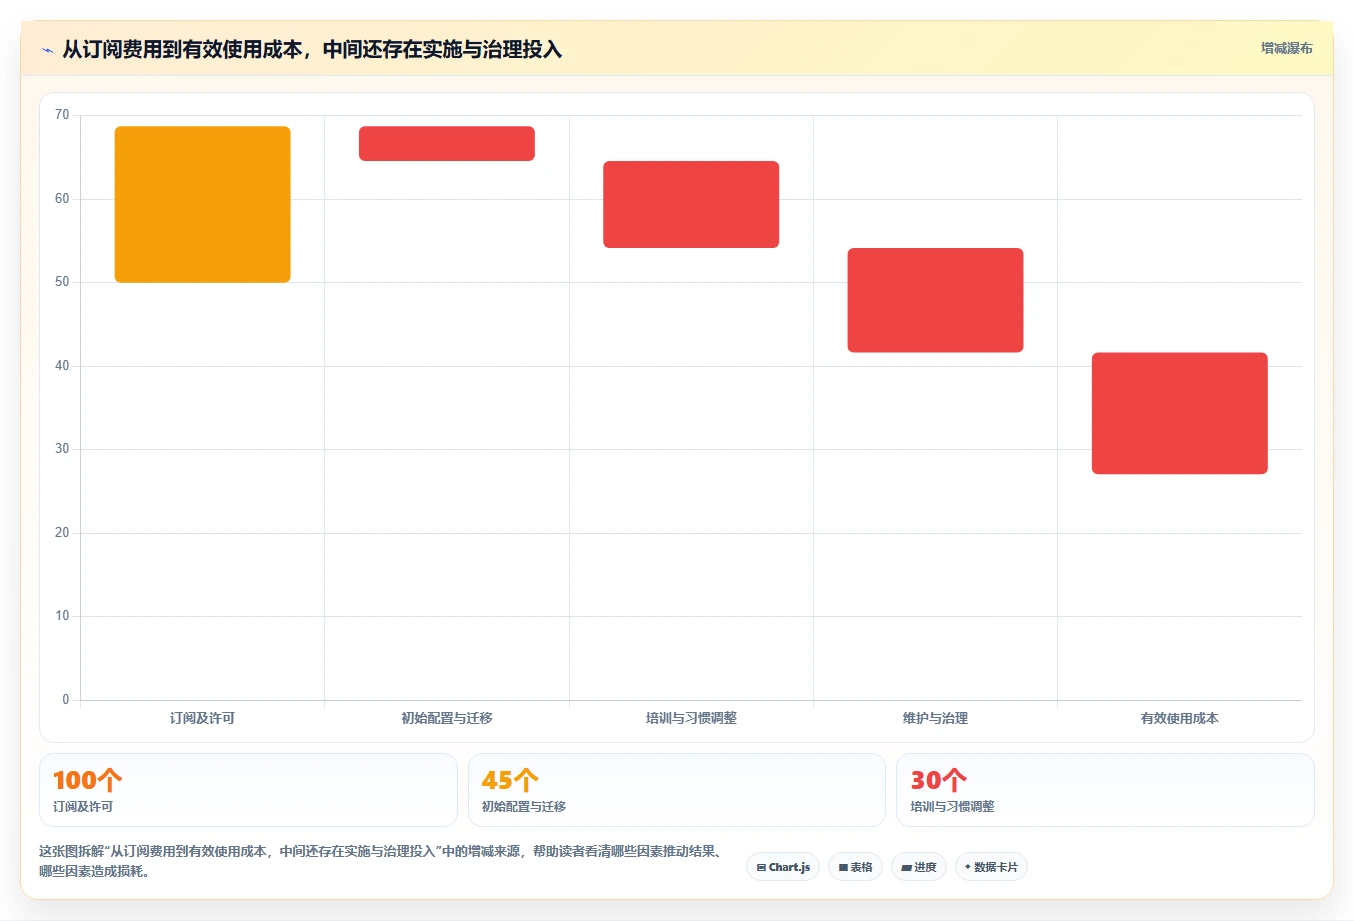Select the 数据卡片 tag chip

point(991,867)
